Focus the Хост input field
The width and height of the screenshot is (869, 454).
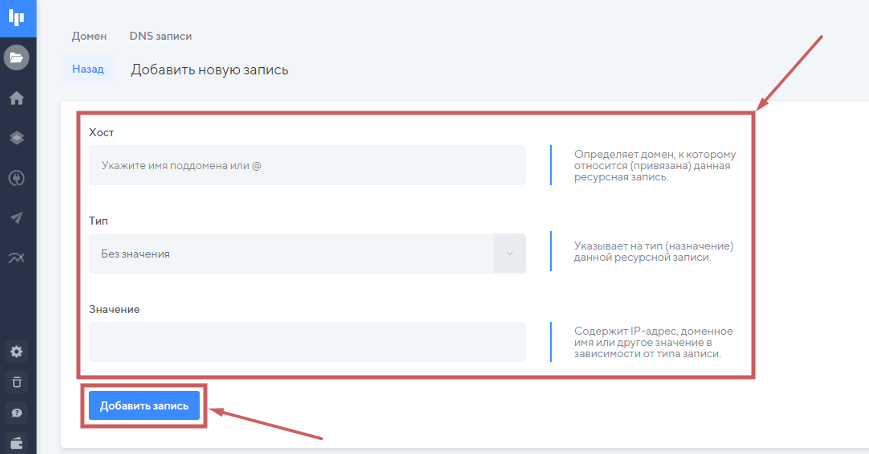pyautogui.click(x=306, y=165)
